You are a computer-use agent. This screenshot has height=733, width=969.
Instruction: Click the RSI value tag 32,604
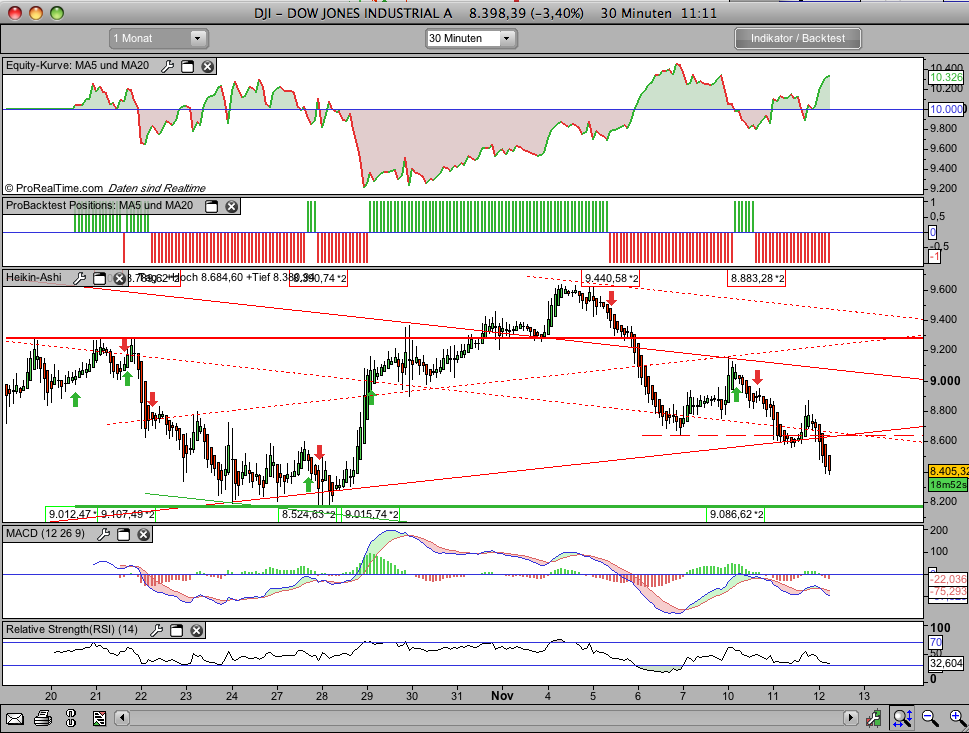click(946, 663)
